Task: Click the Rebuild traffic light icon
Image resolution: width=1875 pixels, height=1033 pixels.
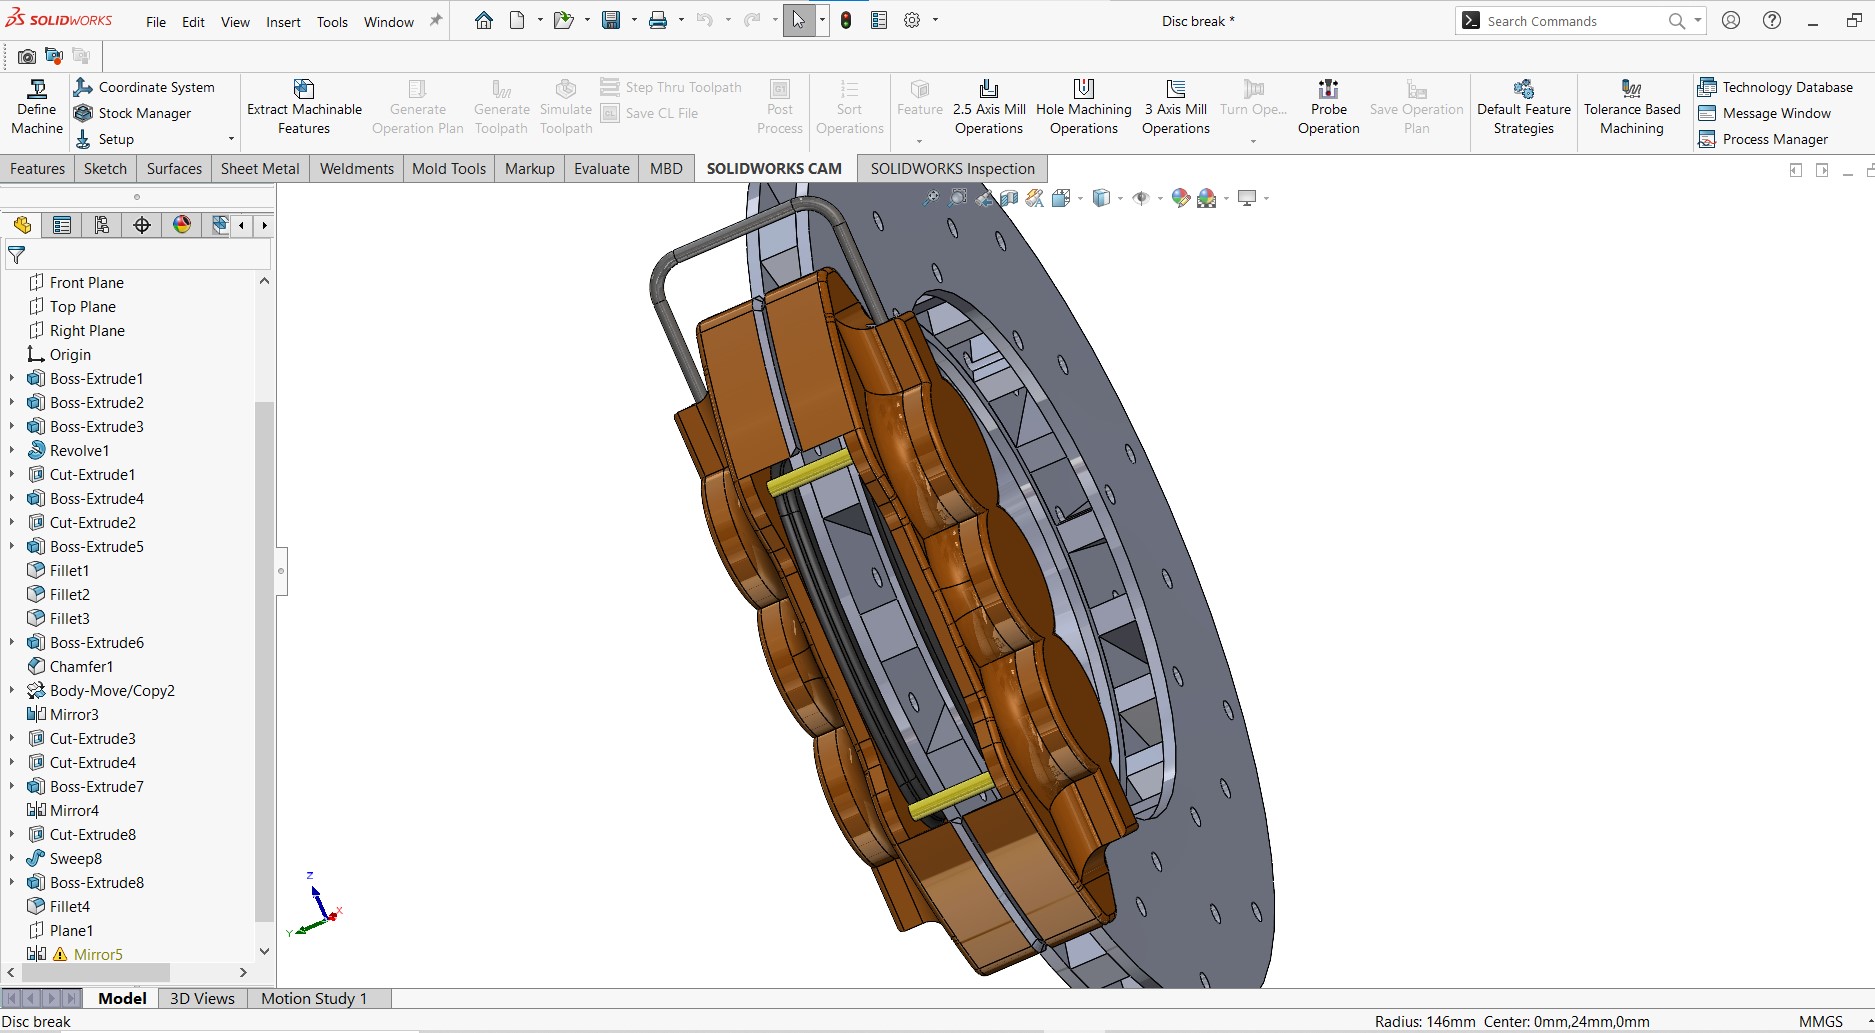Action: pyautogui.click(x=846, y=20)
